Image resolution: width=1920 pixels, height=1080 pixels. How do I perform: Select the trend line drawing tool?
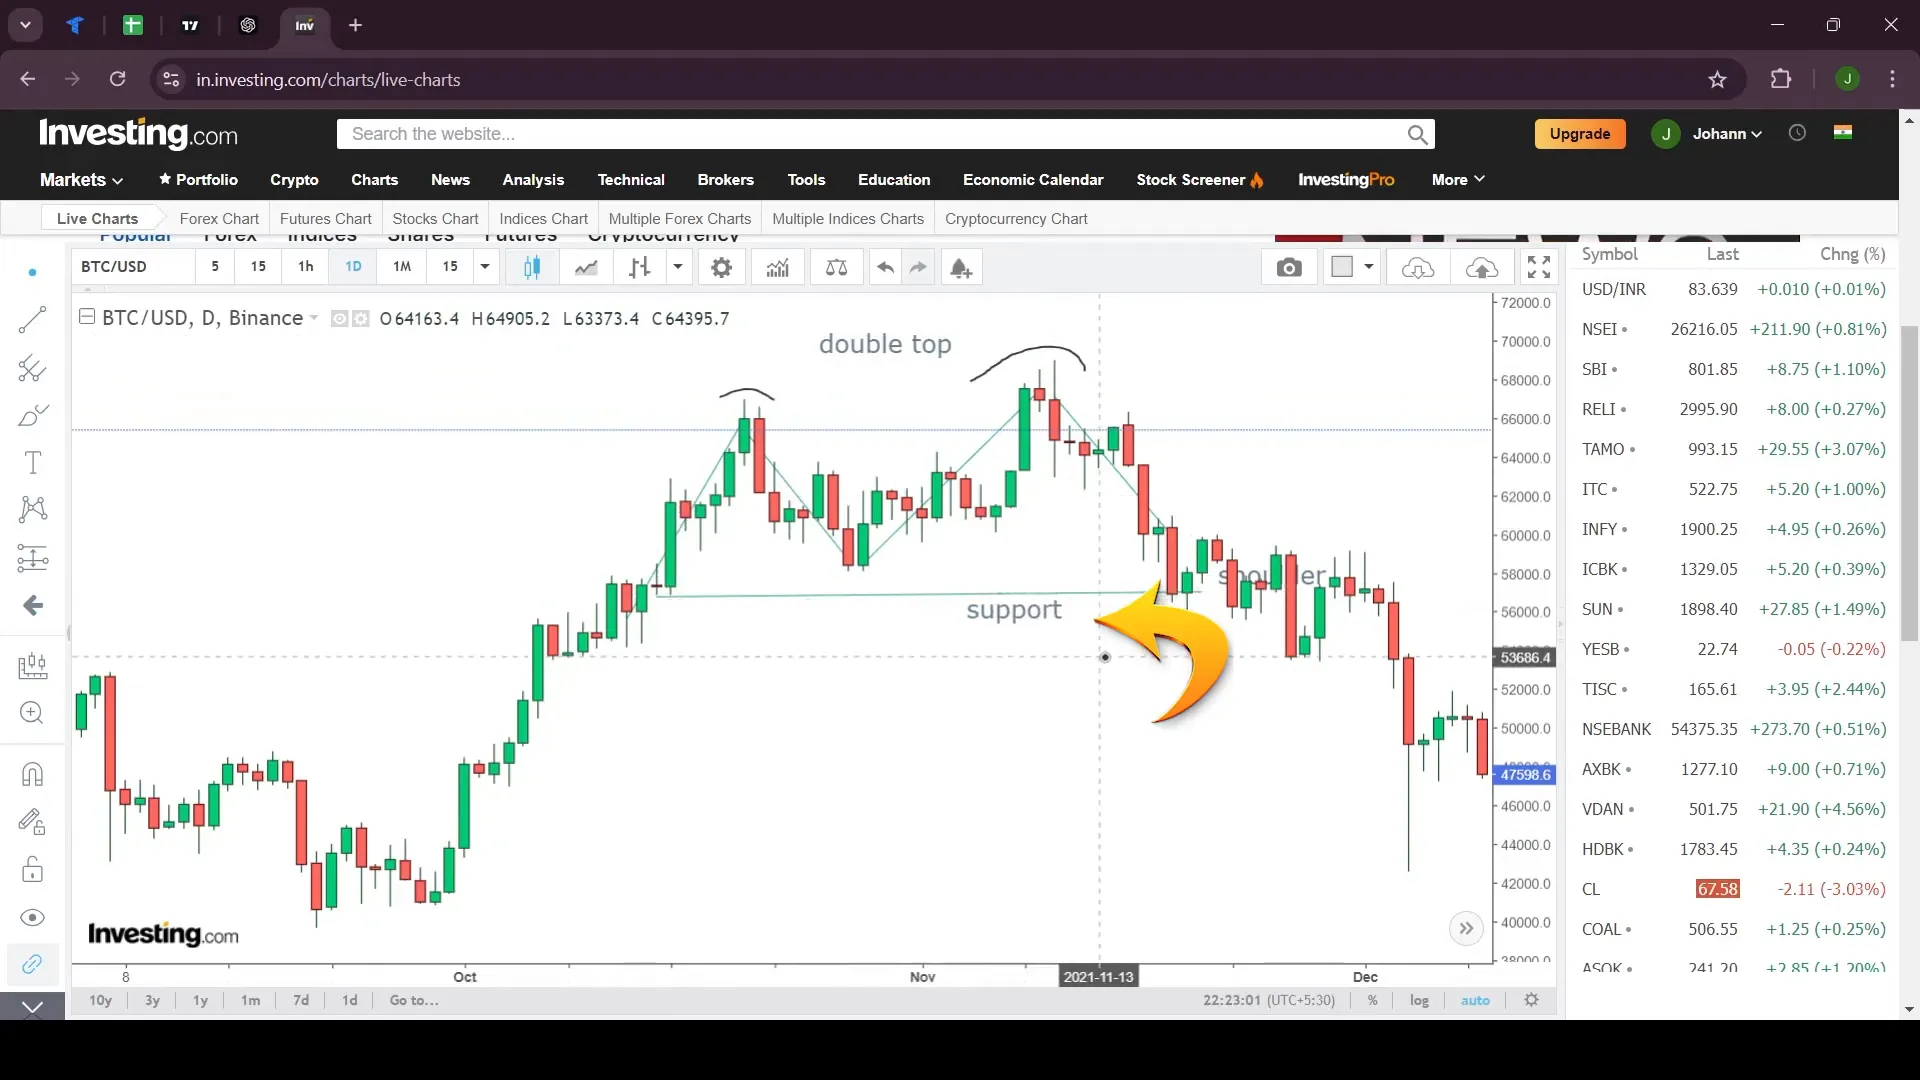[x=32, y=320]
